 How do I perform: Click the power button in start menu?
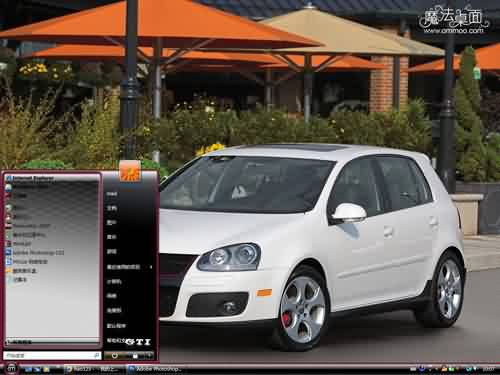114,356
